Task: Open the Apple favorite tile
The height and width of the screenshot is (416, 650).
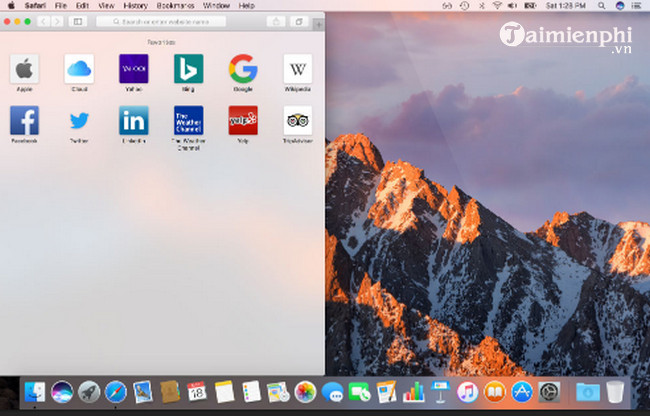Action: point(24,69)
